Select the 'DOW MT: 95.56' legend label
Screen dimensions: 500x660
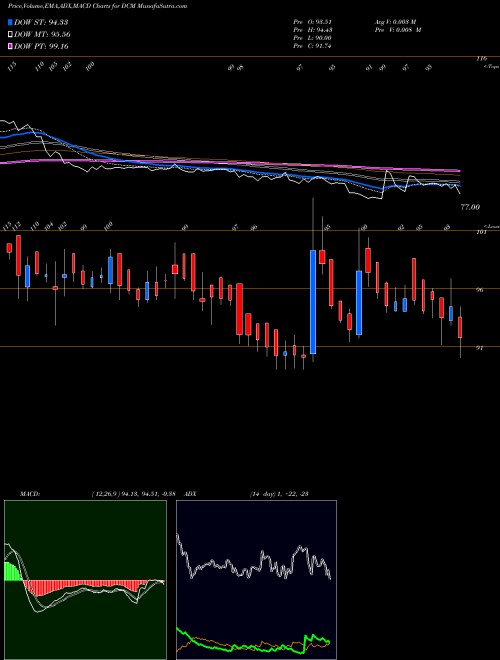tap(42, 35)
